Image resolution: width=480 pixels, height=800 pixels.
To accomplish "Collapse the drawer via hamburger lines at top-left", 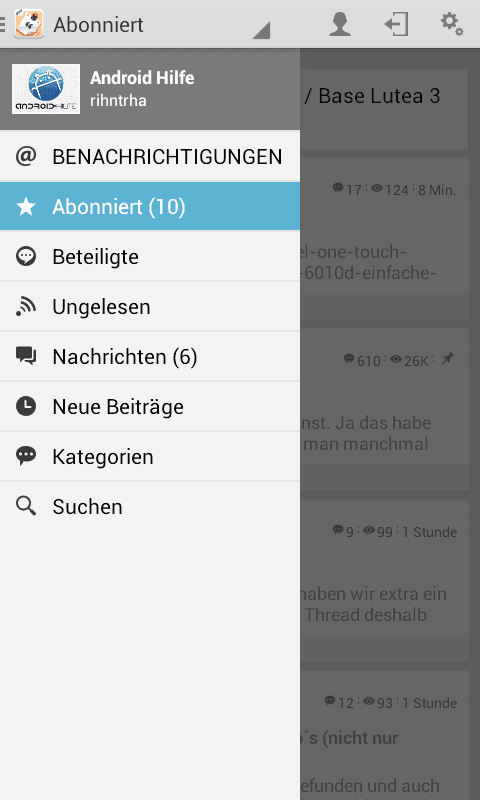I will [3, 24].
